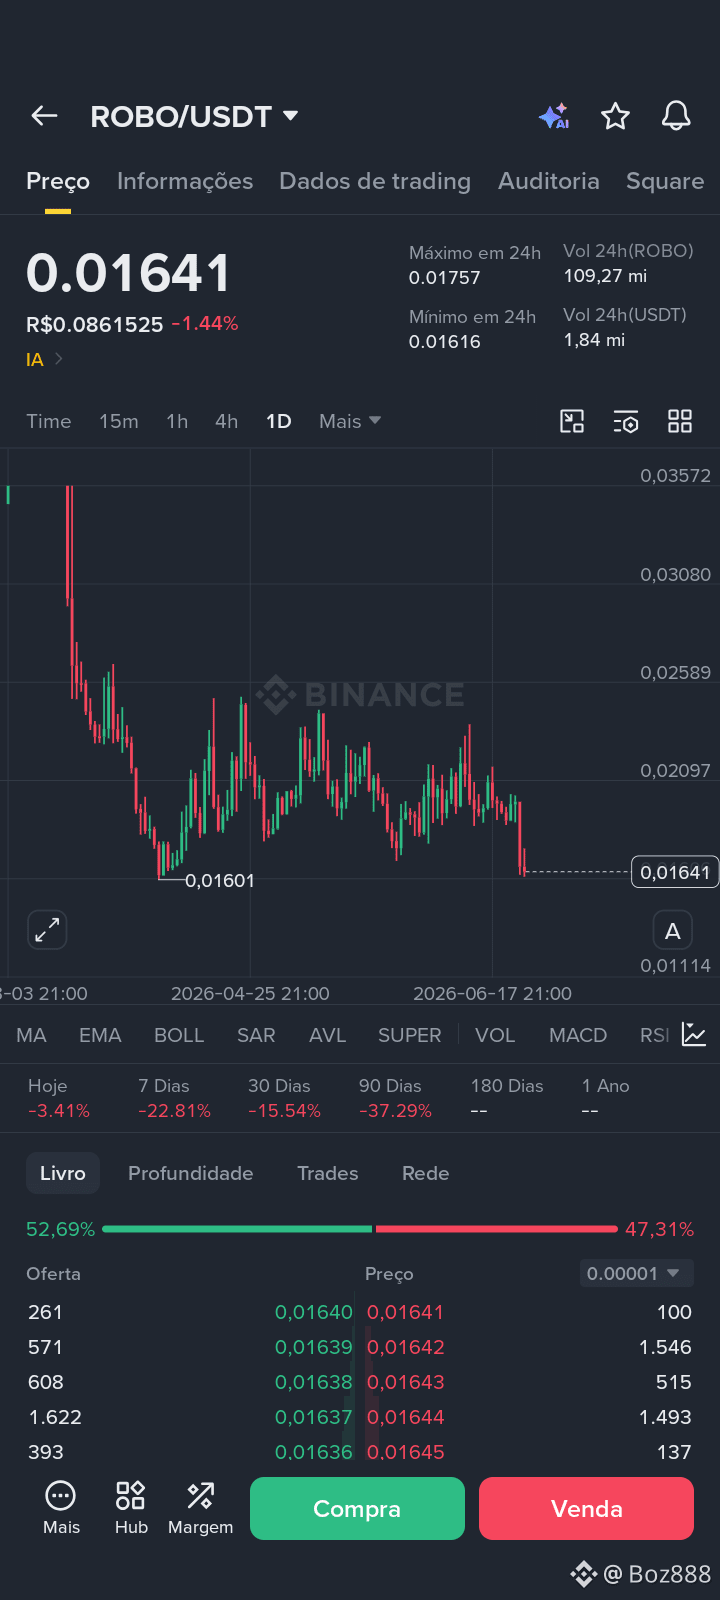Screen dimensions: 720x1600
Task: Add ROBO/USDT to favorites with star
Action: pyautogui.click(x=615, y=116)
